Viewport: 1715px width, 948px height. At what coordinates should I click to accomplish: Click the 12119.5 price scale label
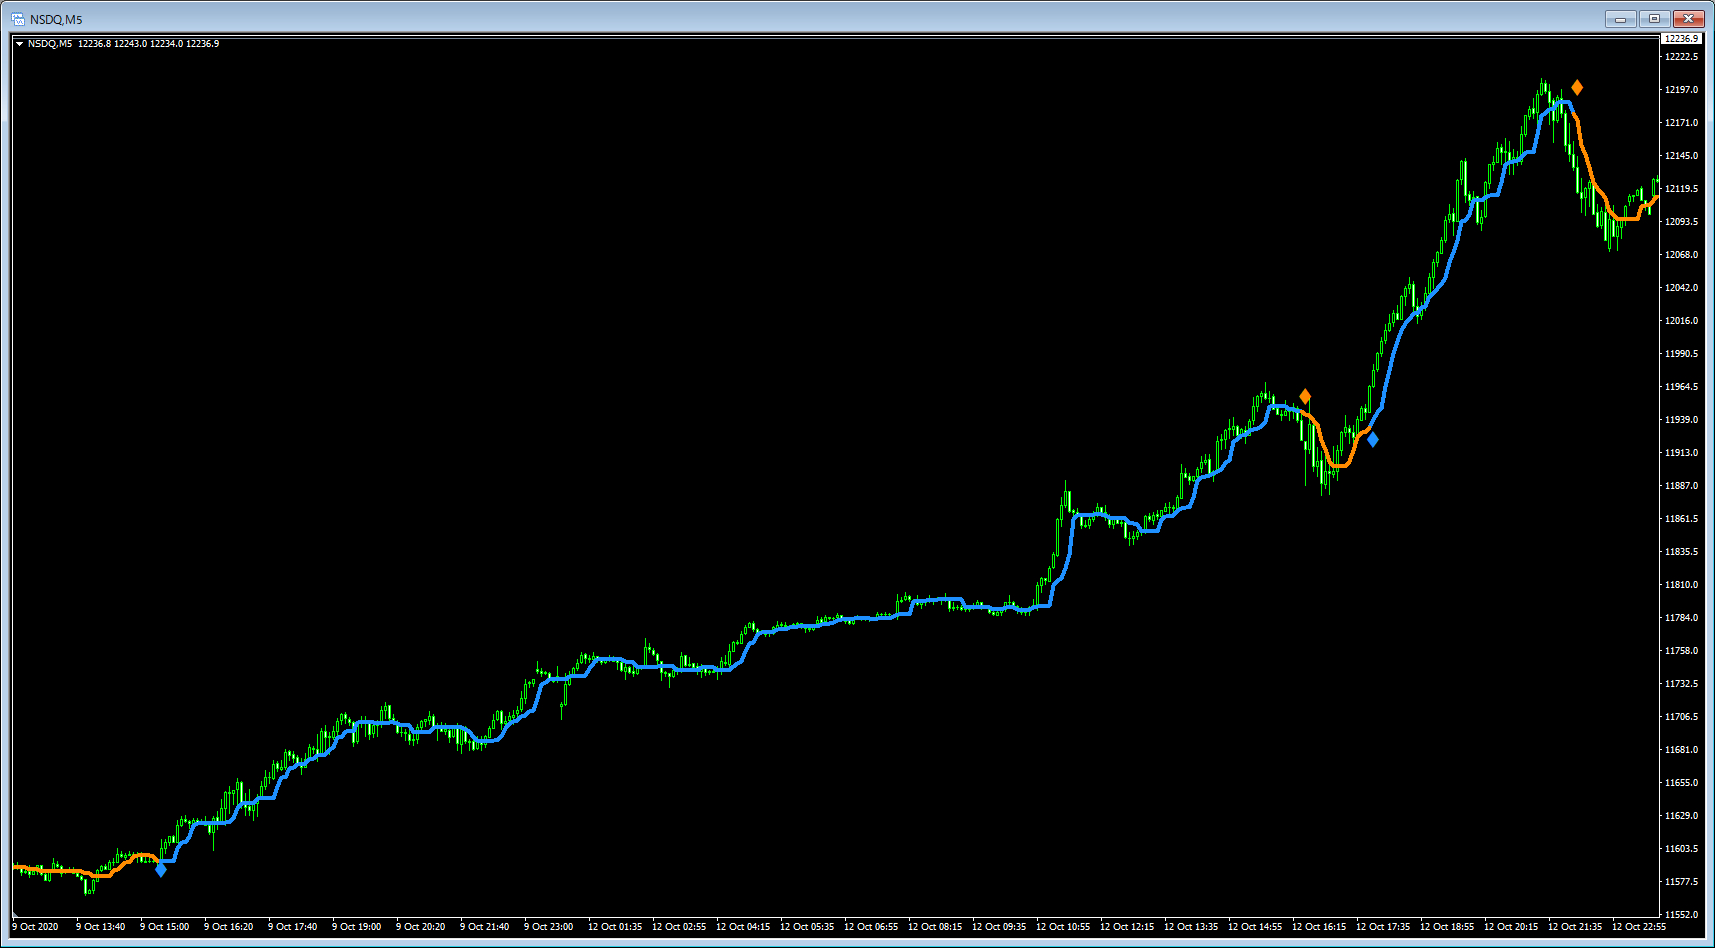(x=1681, y=189)
